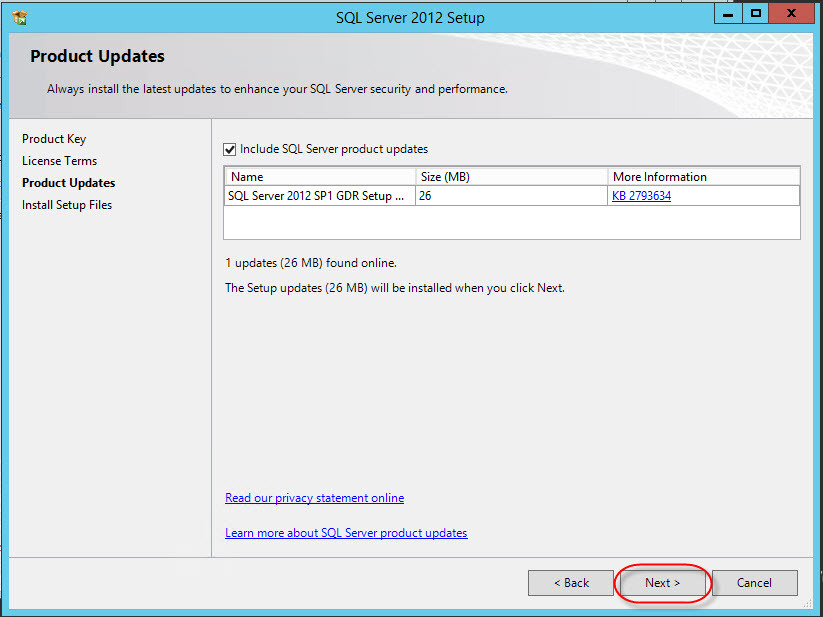Open Learn more about SQL Server product updates
The height and width of the screenshot is (617, 823).
tap(346, 532)
